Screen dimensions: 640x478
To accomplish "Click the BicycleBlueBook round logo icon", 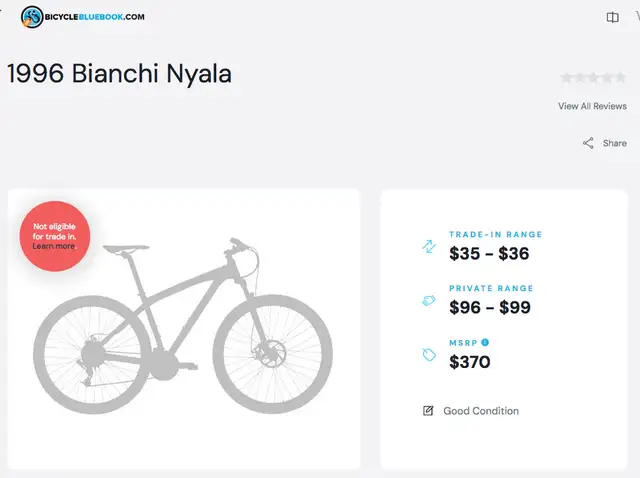I will point(32,17).
